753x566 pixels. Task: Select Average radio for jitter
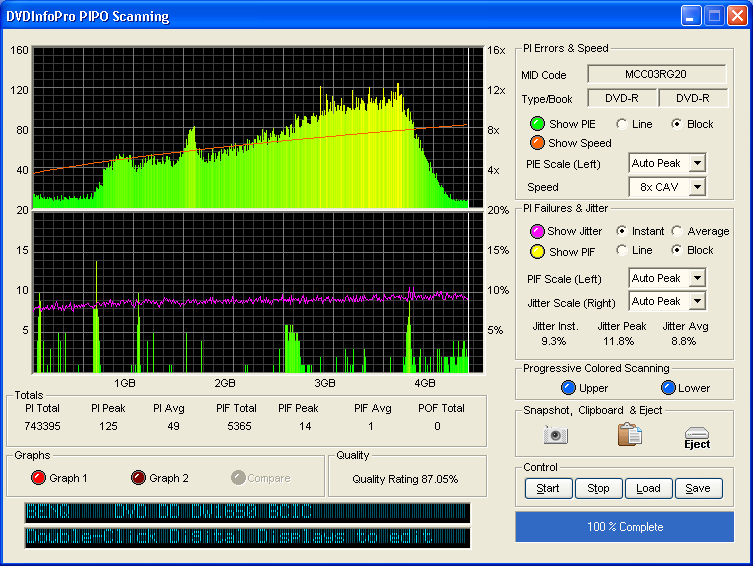(x=677, y=231)
